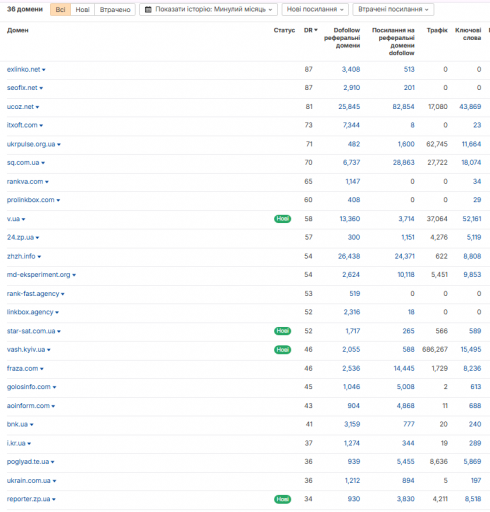Switch to the 'Нові' filter tab
The width and height of the screenshot is (490, 512).
82,10
